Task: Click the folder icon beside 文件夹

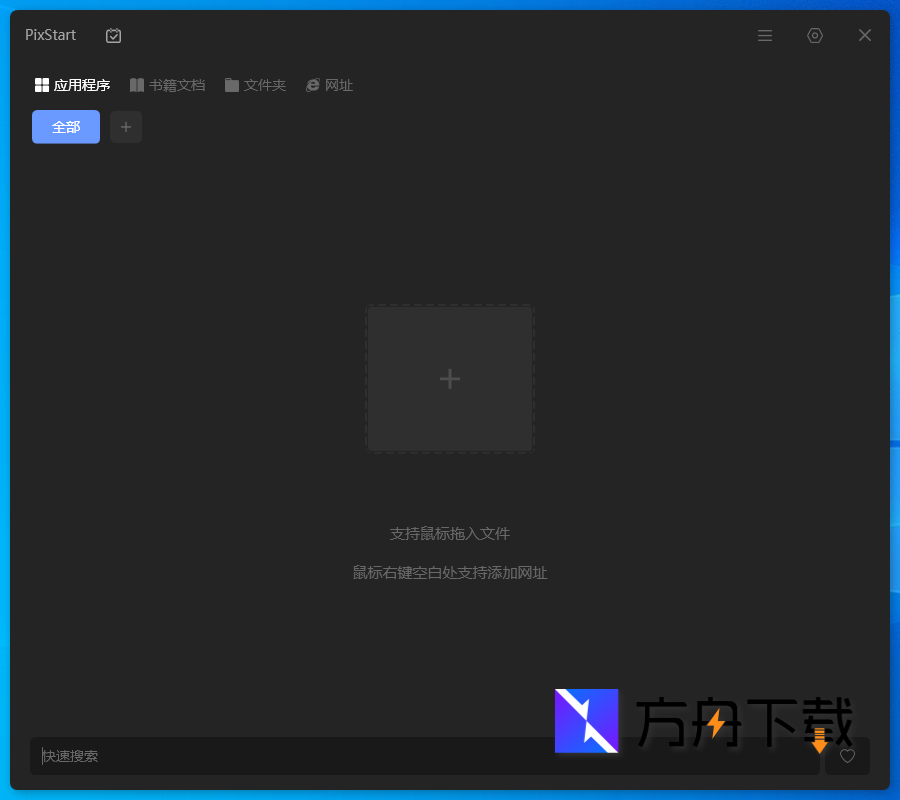Action: point(231,84)
